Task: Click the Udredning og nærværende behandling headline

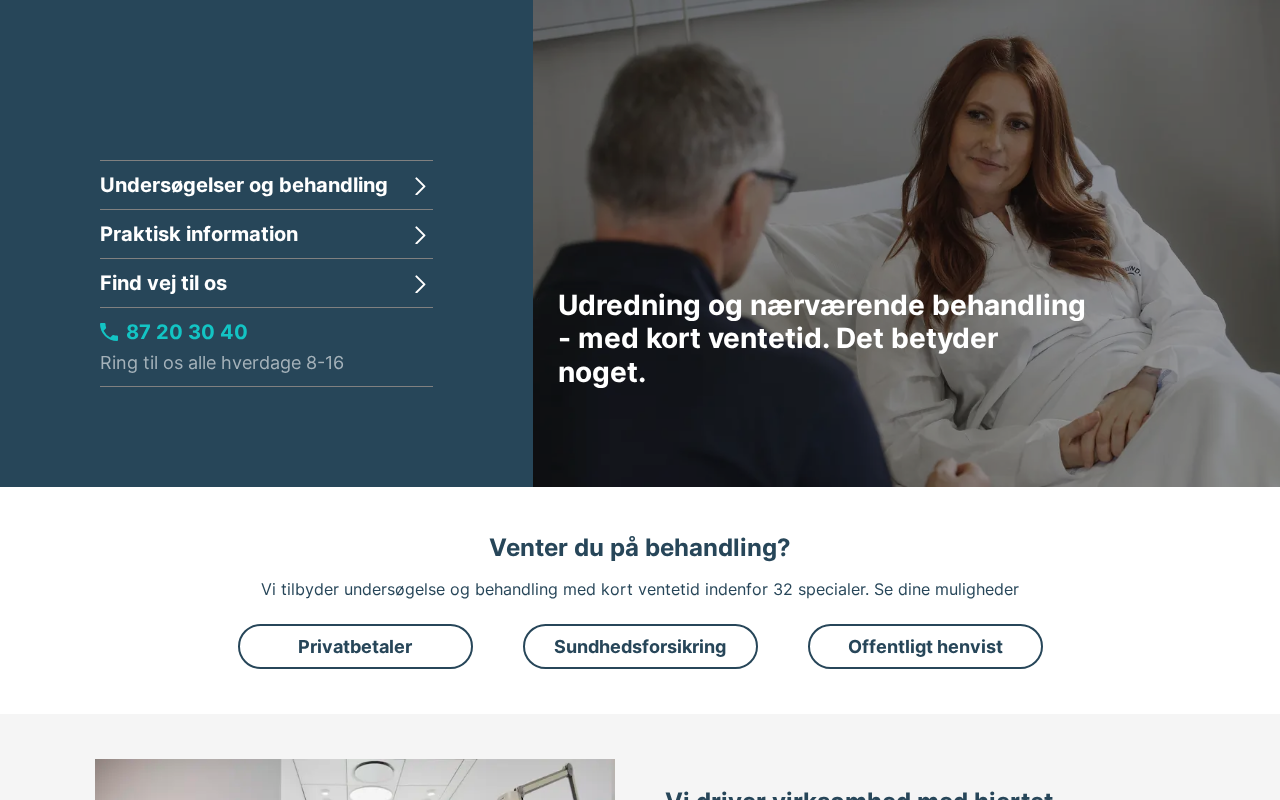Action: (822, 338)
